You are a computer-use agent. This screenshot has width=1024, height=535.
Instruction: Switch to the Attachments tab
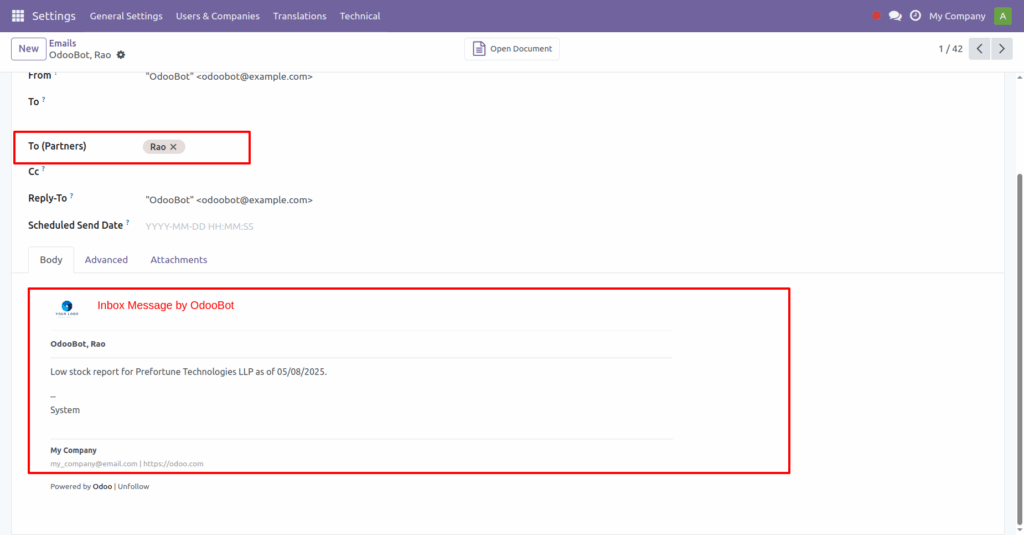(x=179, y=259)
